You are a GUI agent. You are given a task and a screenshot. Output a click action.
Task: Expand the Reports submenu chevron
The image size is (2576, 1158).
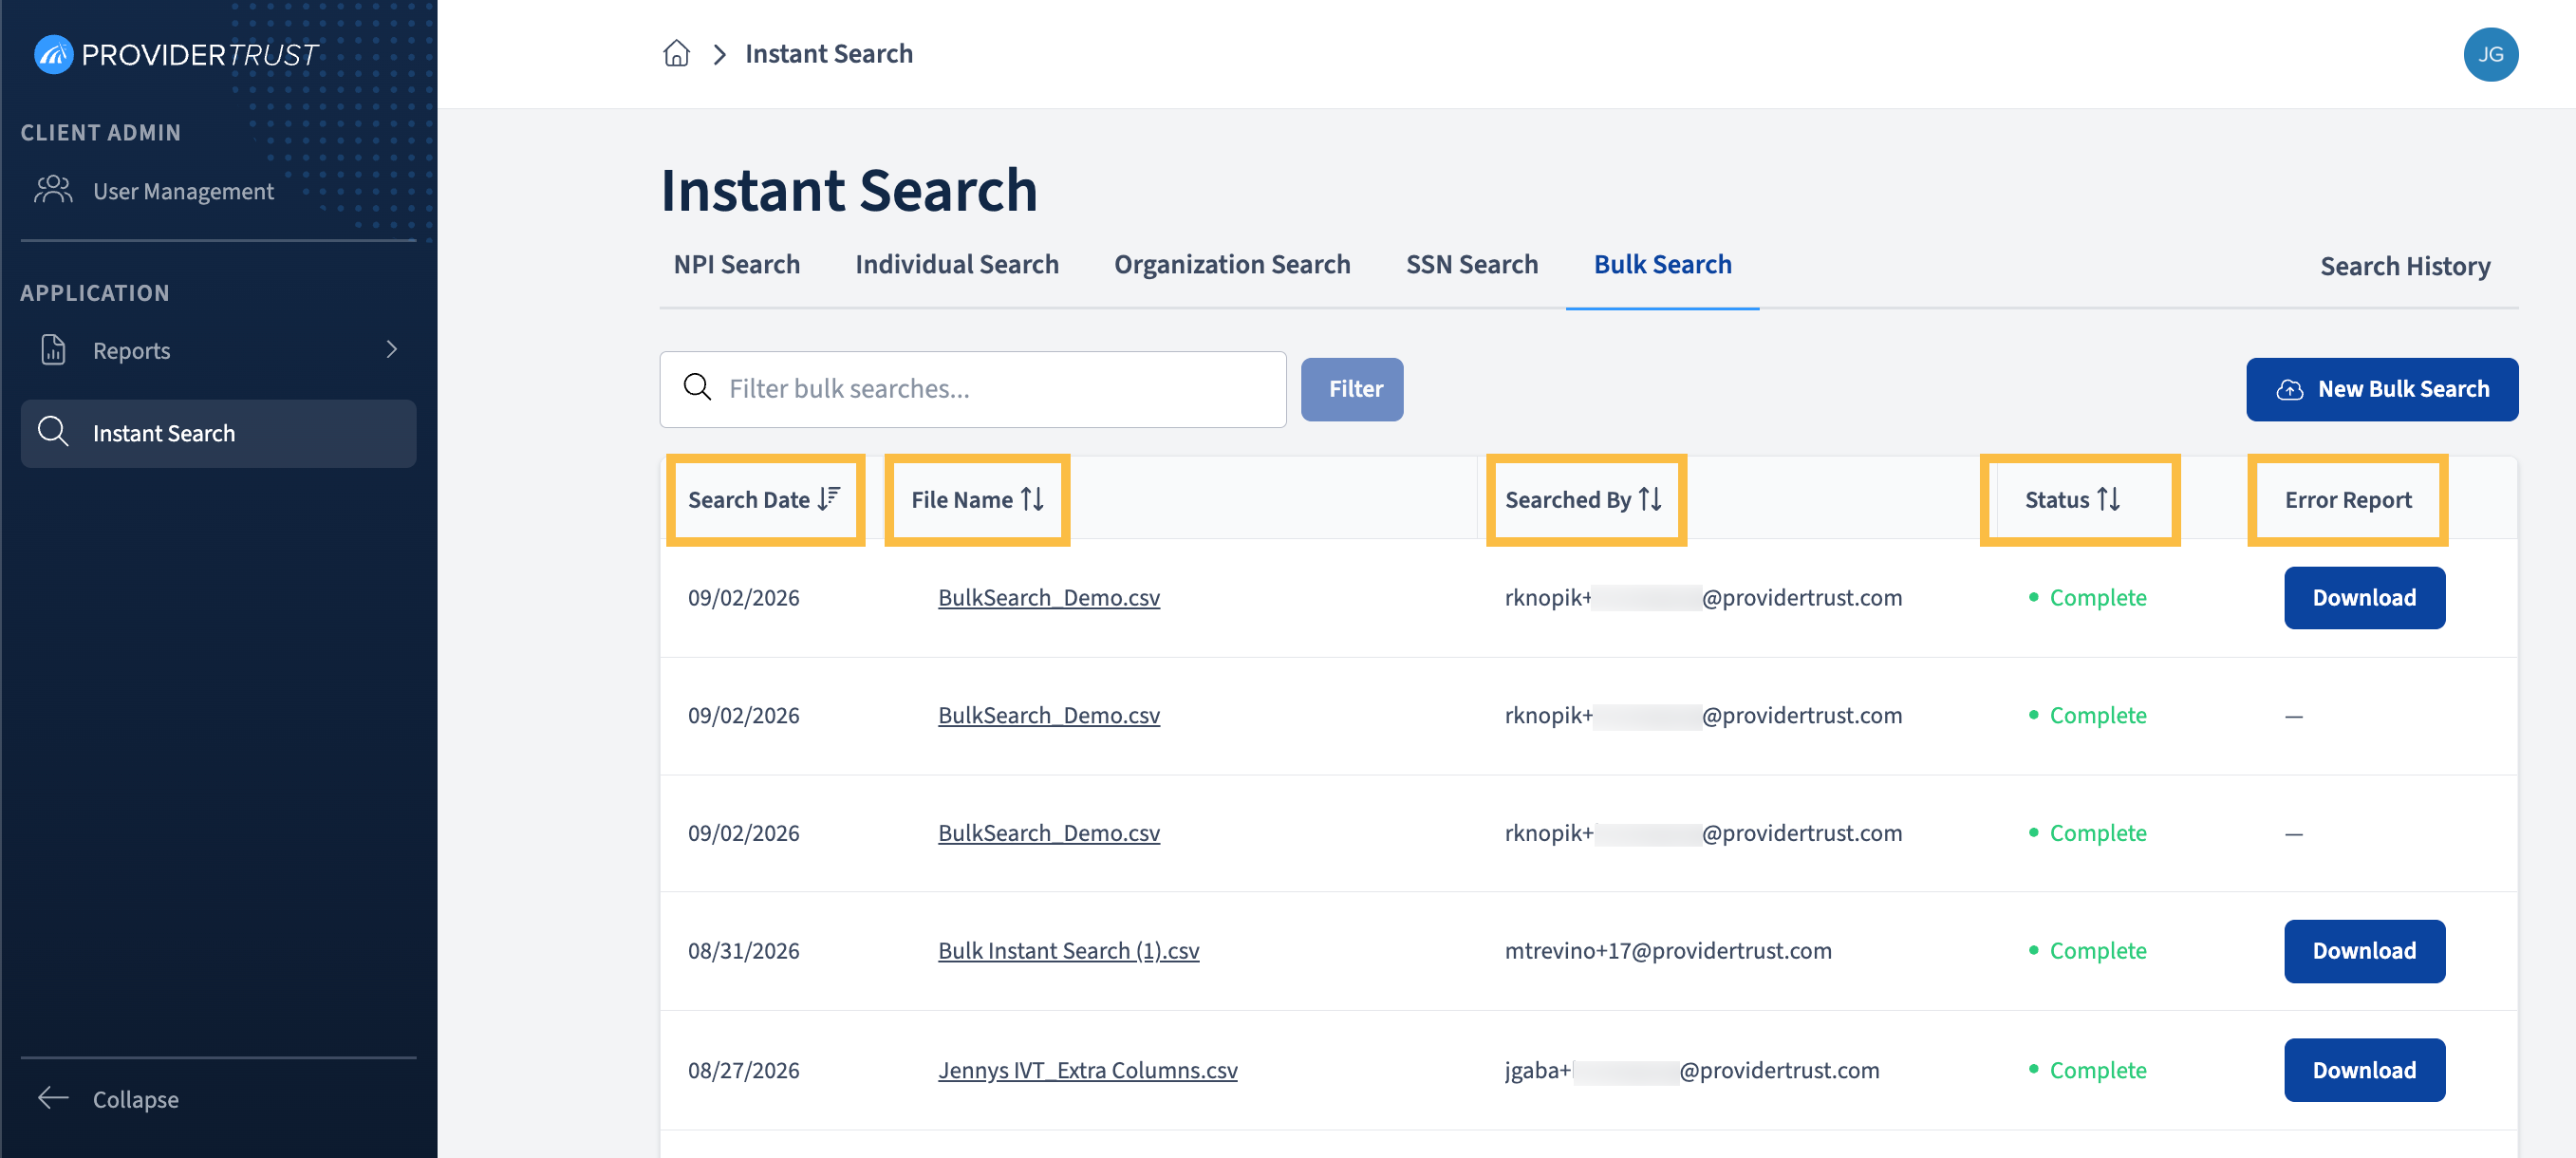(392, 349)
